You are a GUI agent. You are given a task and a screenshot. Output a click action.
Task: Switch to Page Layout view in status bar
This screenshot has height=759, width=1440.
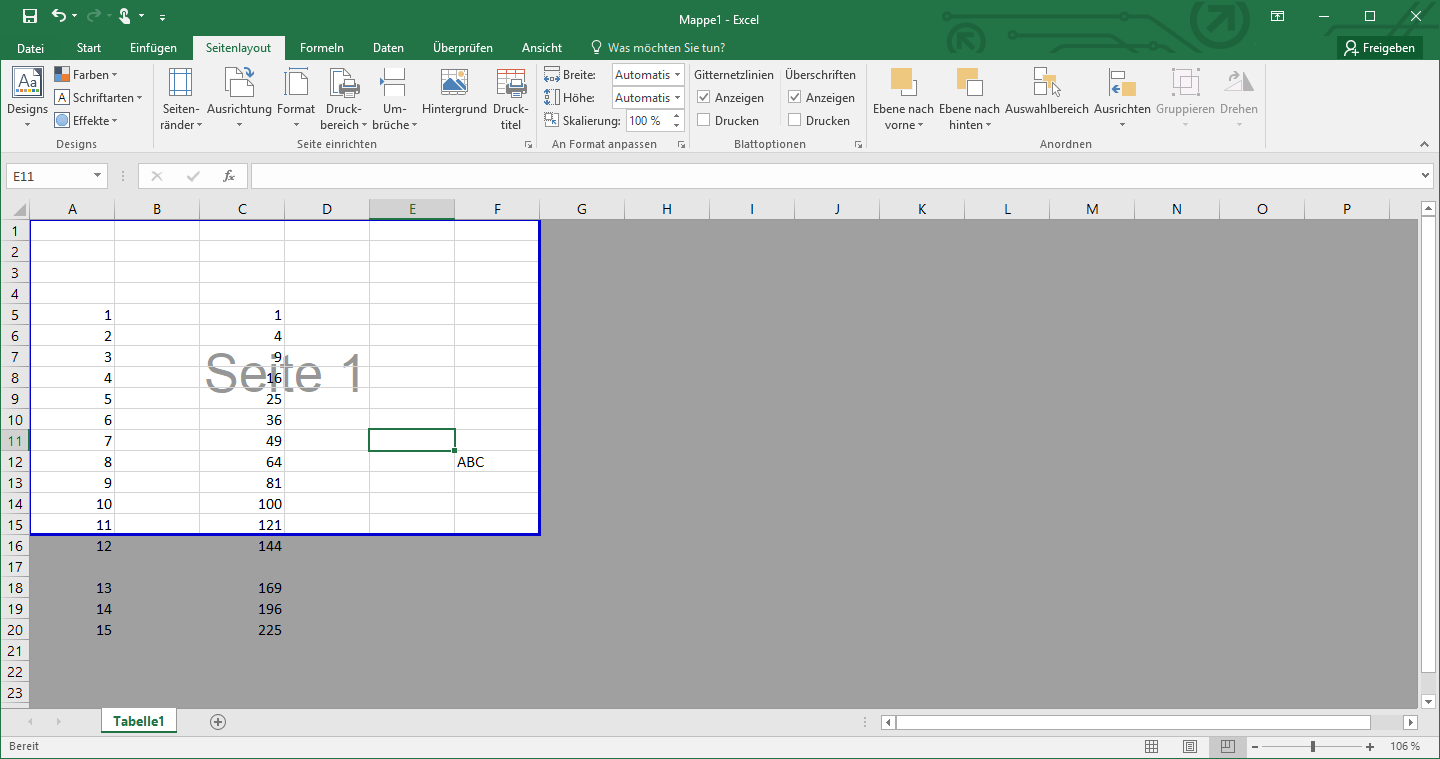[1190, 746]
